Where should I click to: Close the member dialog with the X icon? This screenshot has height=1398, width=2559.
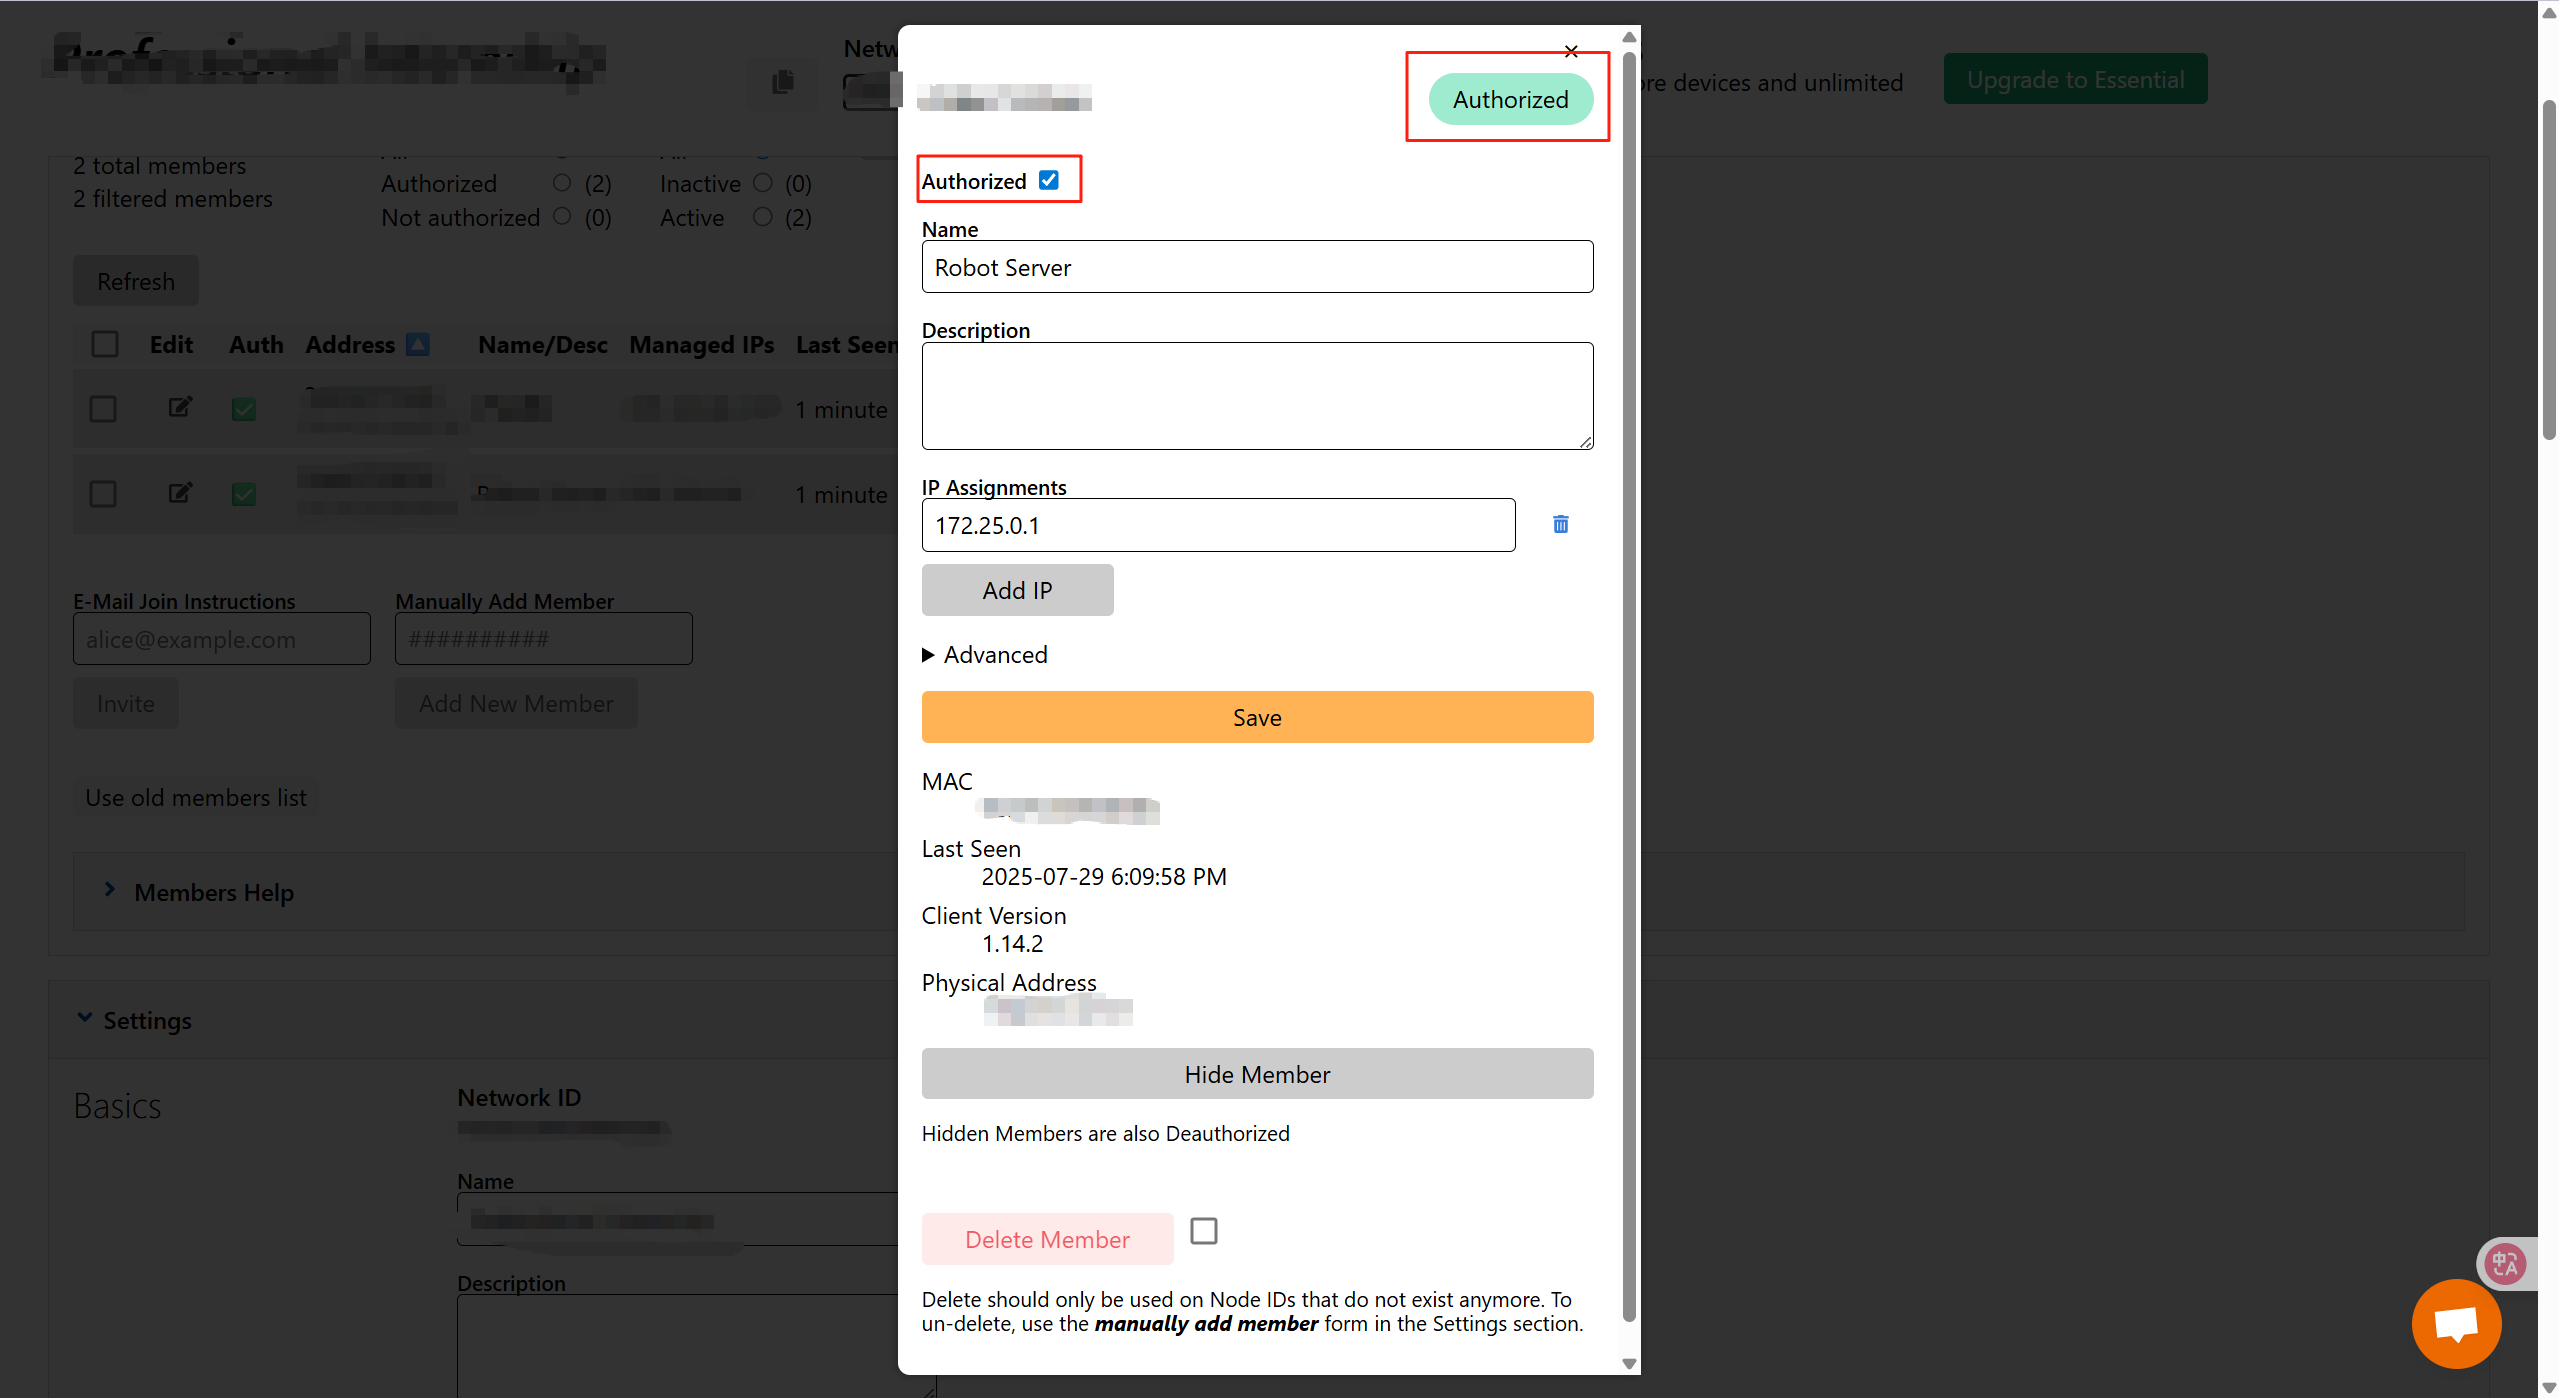[x=1571, y=51]
